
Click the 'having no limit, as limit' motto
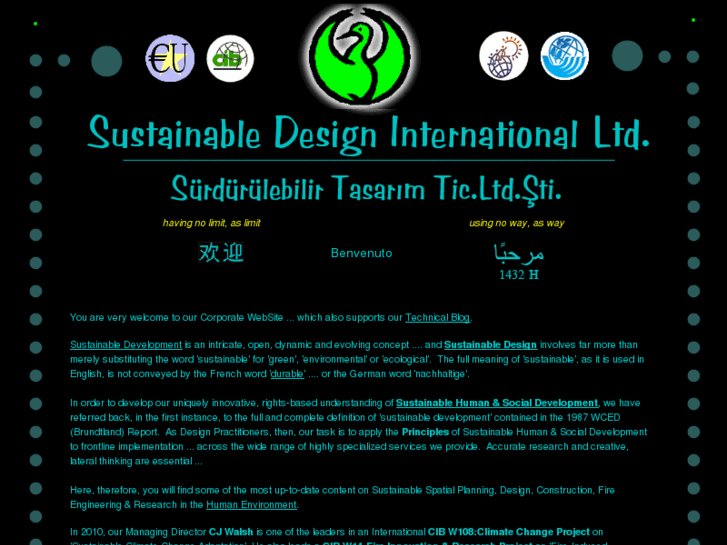tap(211, 223)
